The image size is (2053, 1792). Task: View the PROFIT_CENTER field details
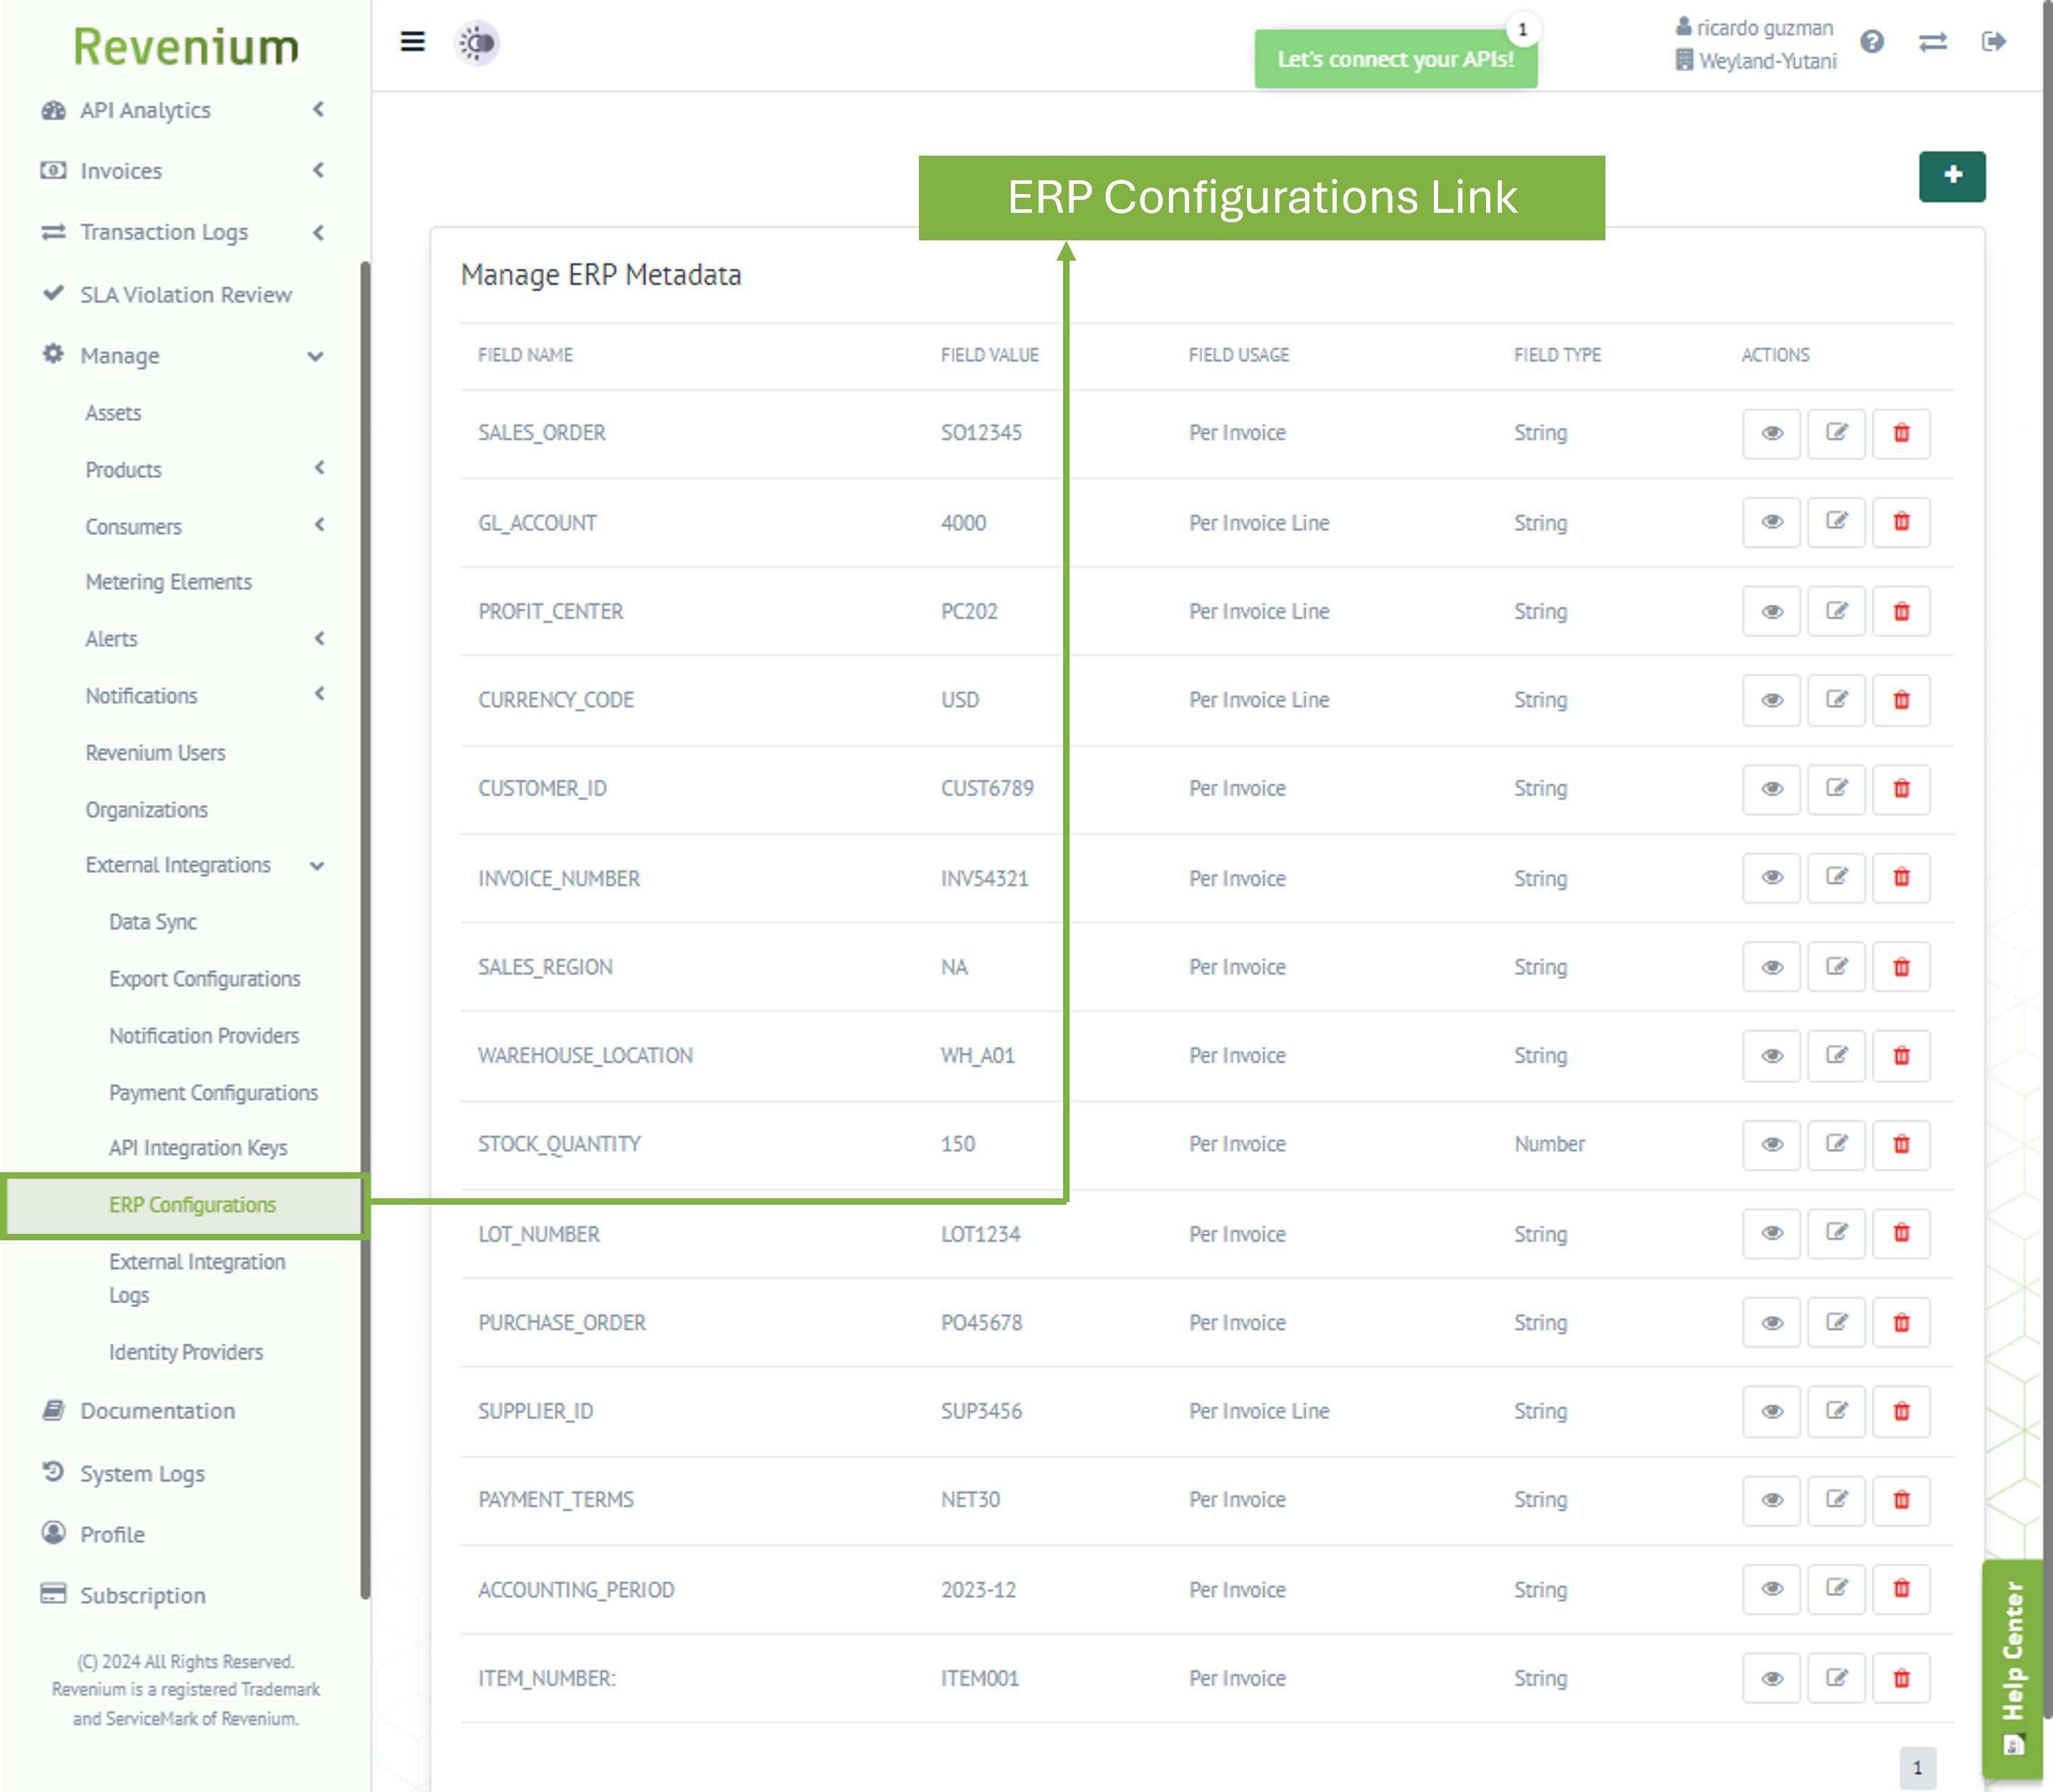pyautogui.click(x=1771, y=611)
